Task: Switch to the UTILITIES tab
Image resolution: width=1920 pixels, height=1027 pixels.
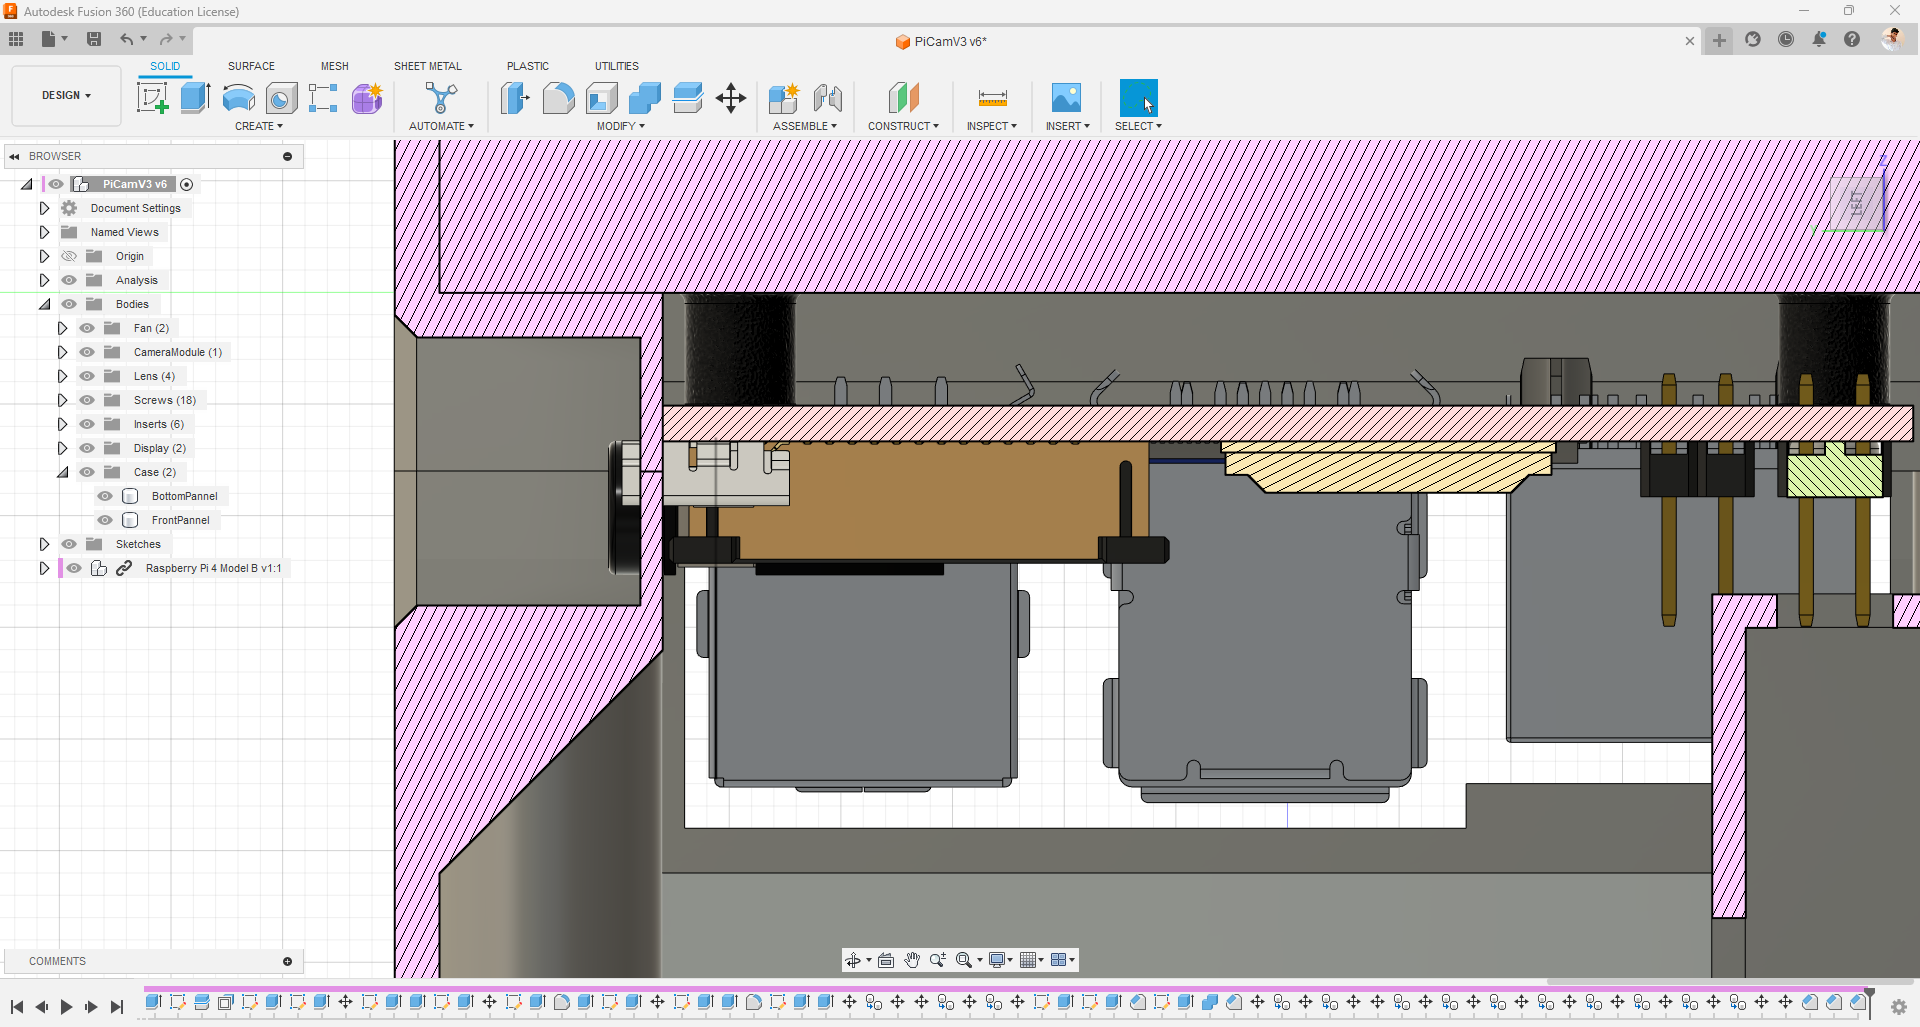Action: coord(617,66)
